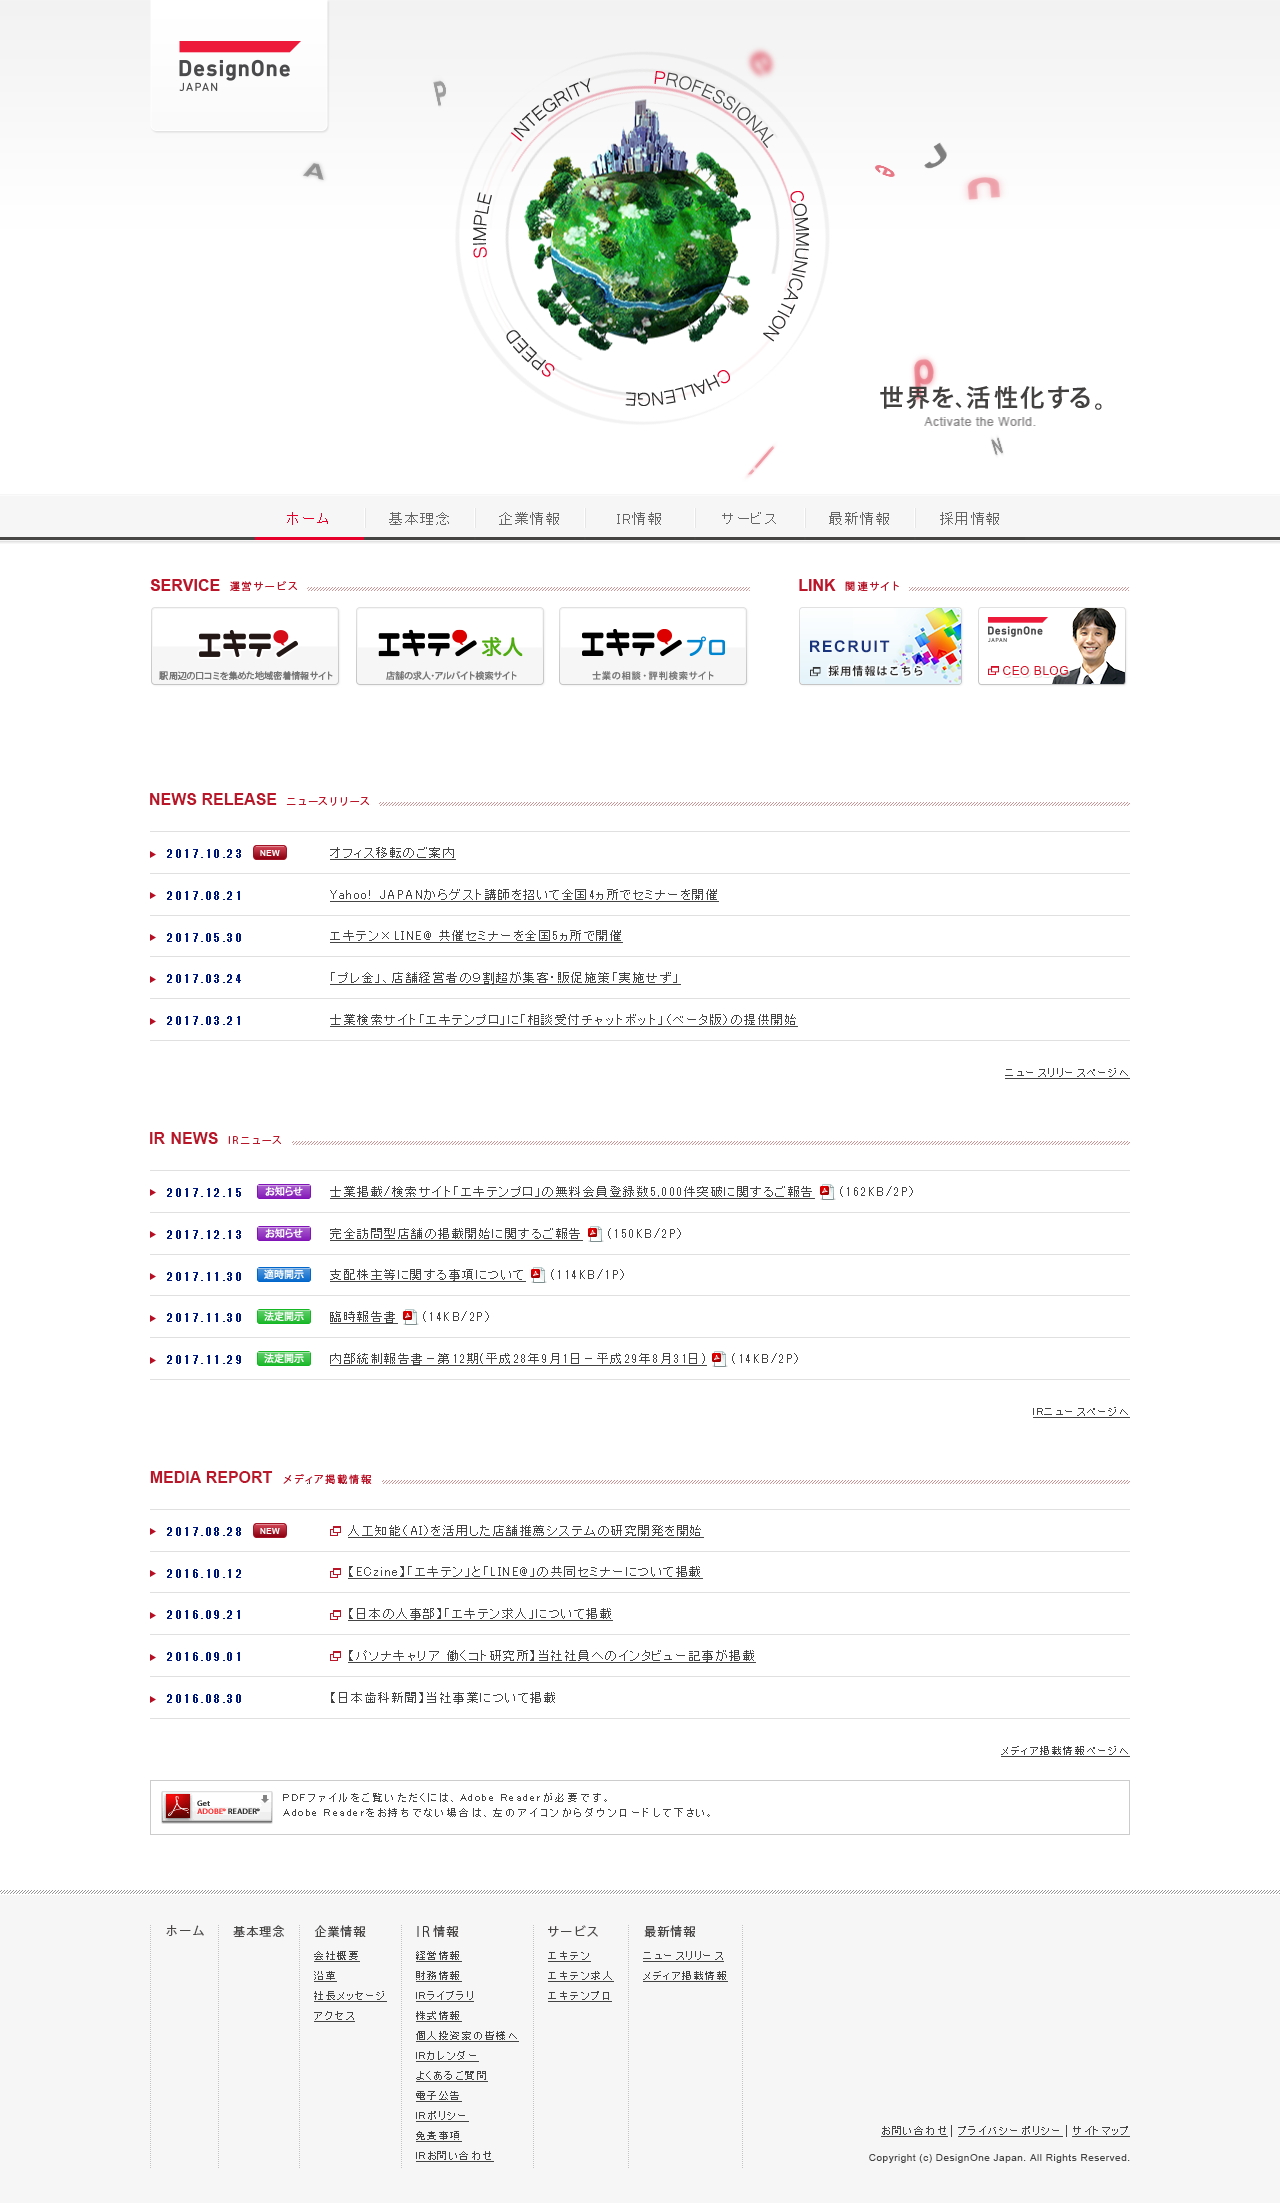
Task: Open the RECRUIT banner
Action: click(x=880, y=646)
